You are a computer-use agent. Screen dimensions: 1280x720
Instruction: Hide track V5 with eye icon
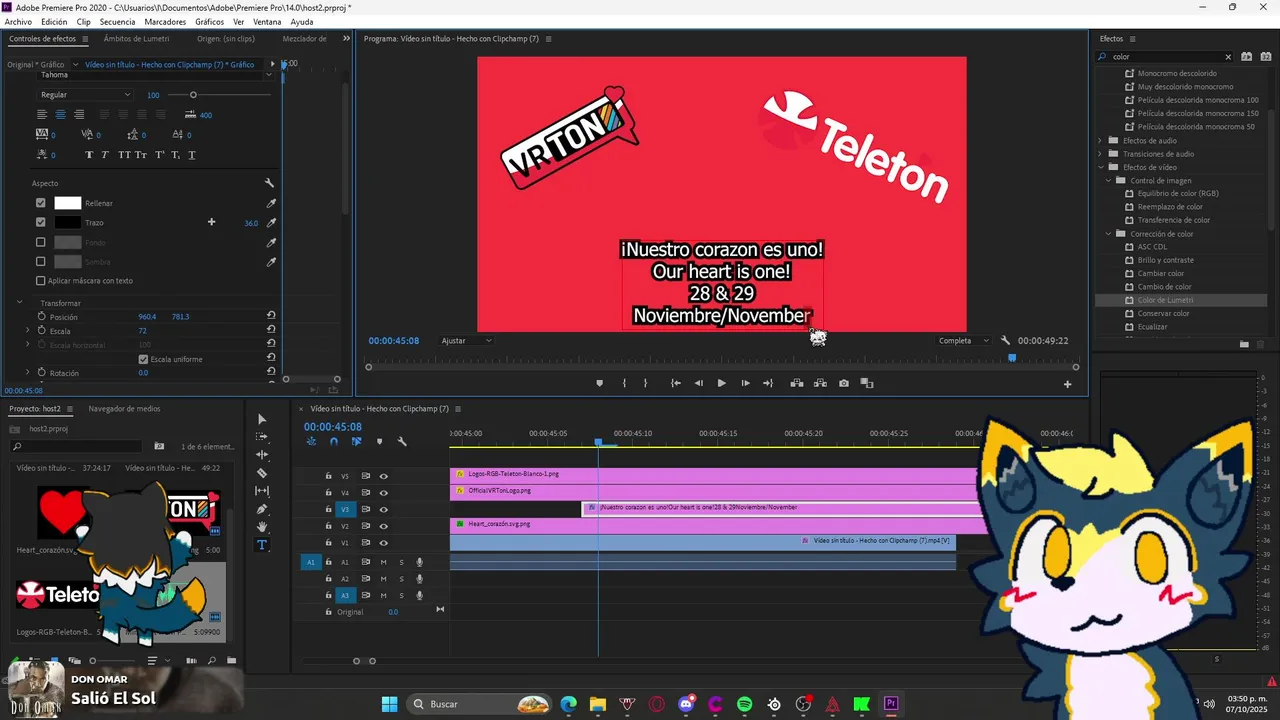click(383, 476)
